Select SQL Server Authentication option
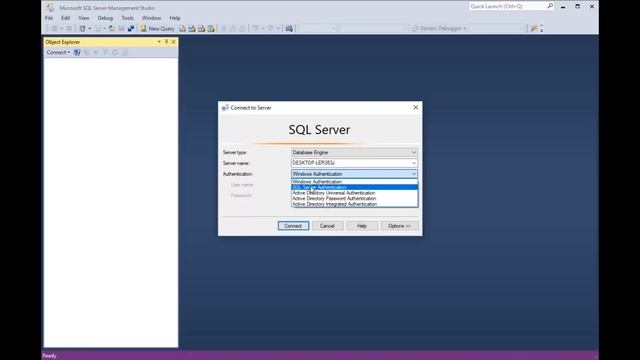 pos(354,187)
